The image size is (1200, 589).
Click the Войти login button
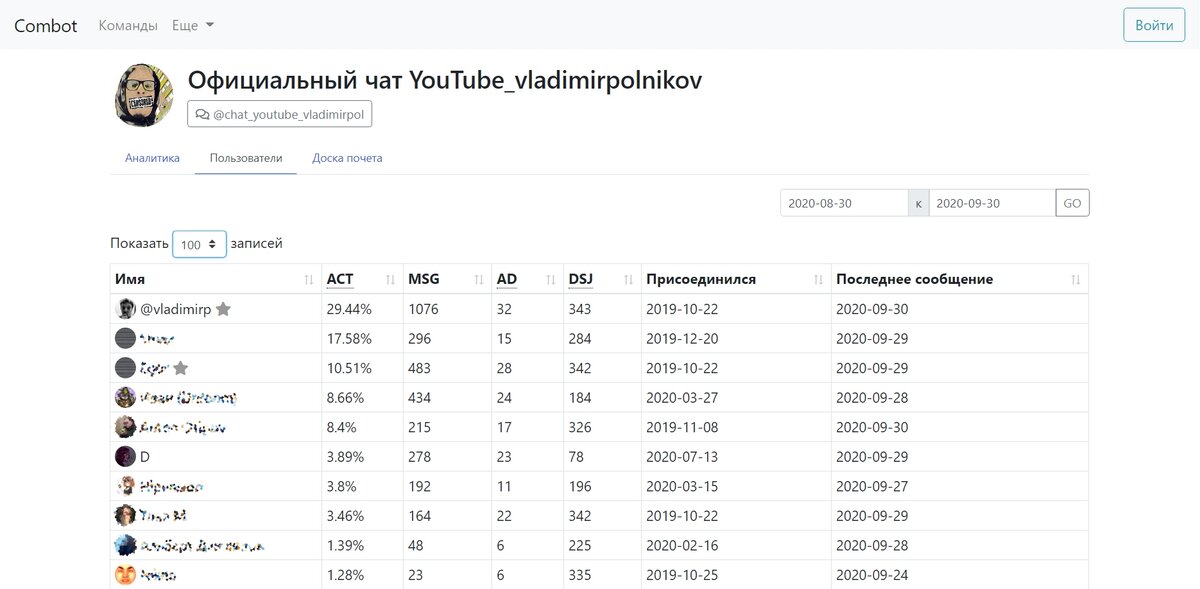click(1154, 25)
